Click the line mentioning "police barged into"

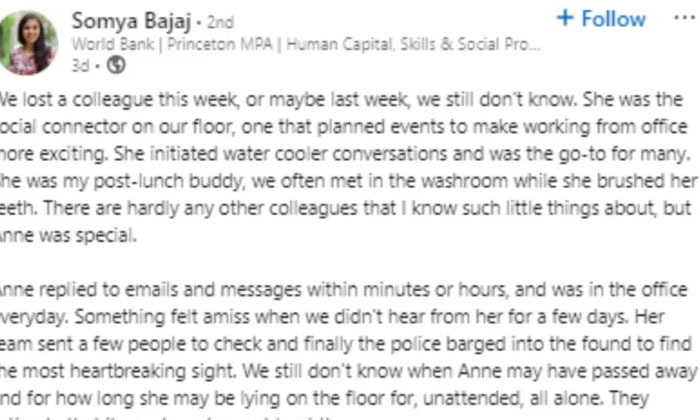point(340,341)
